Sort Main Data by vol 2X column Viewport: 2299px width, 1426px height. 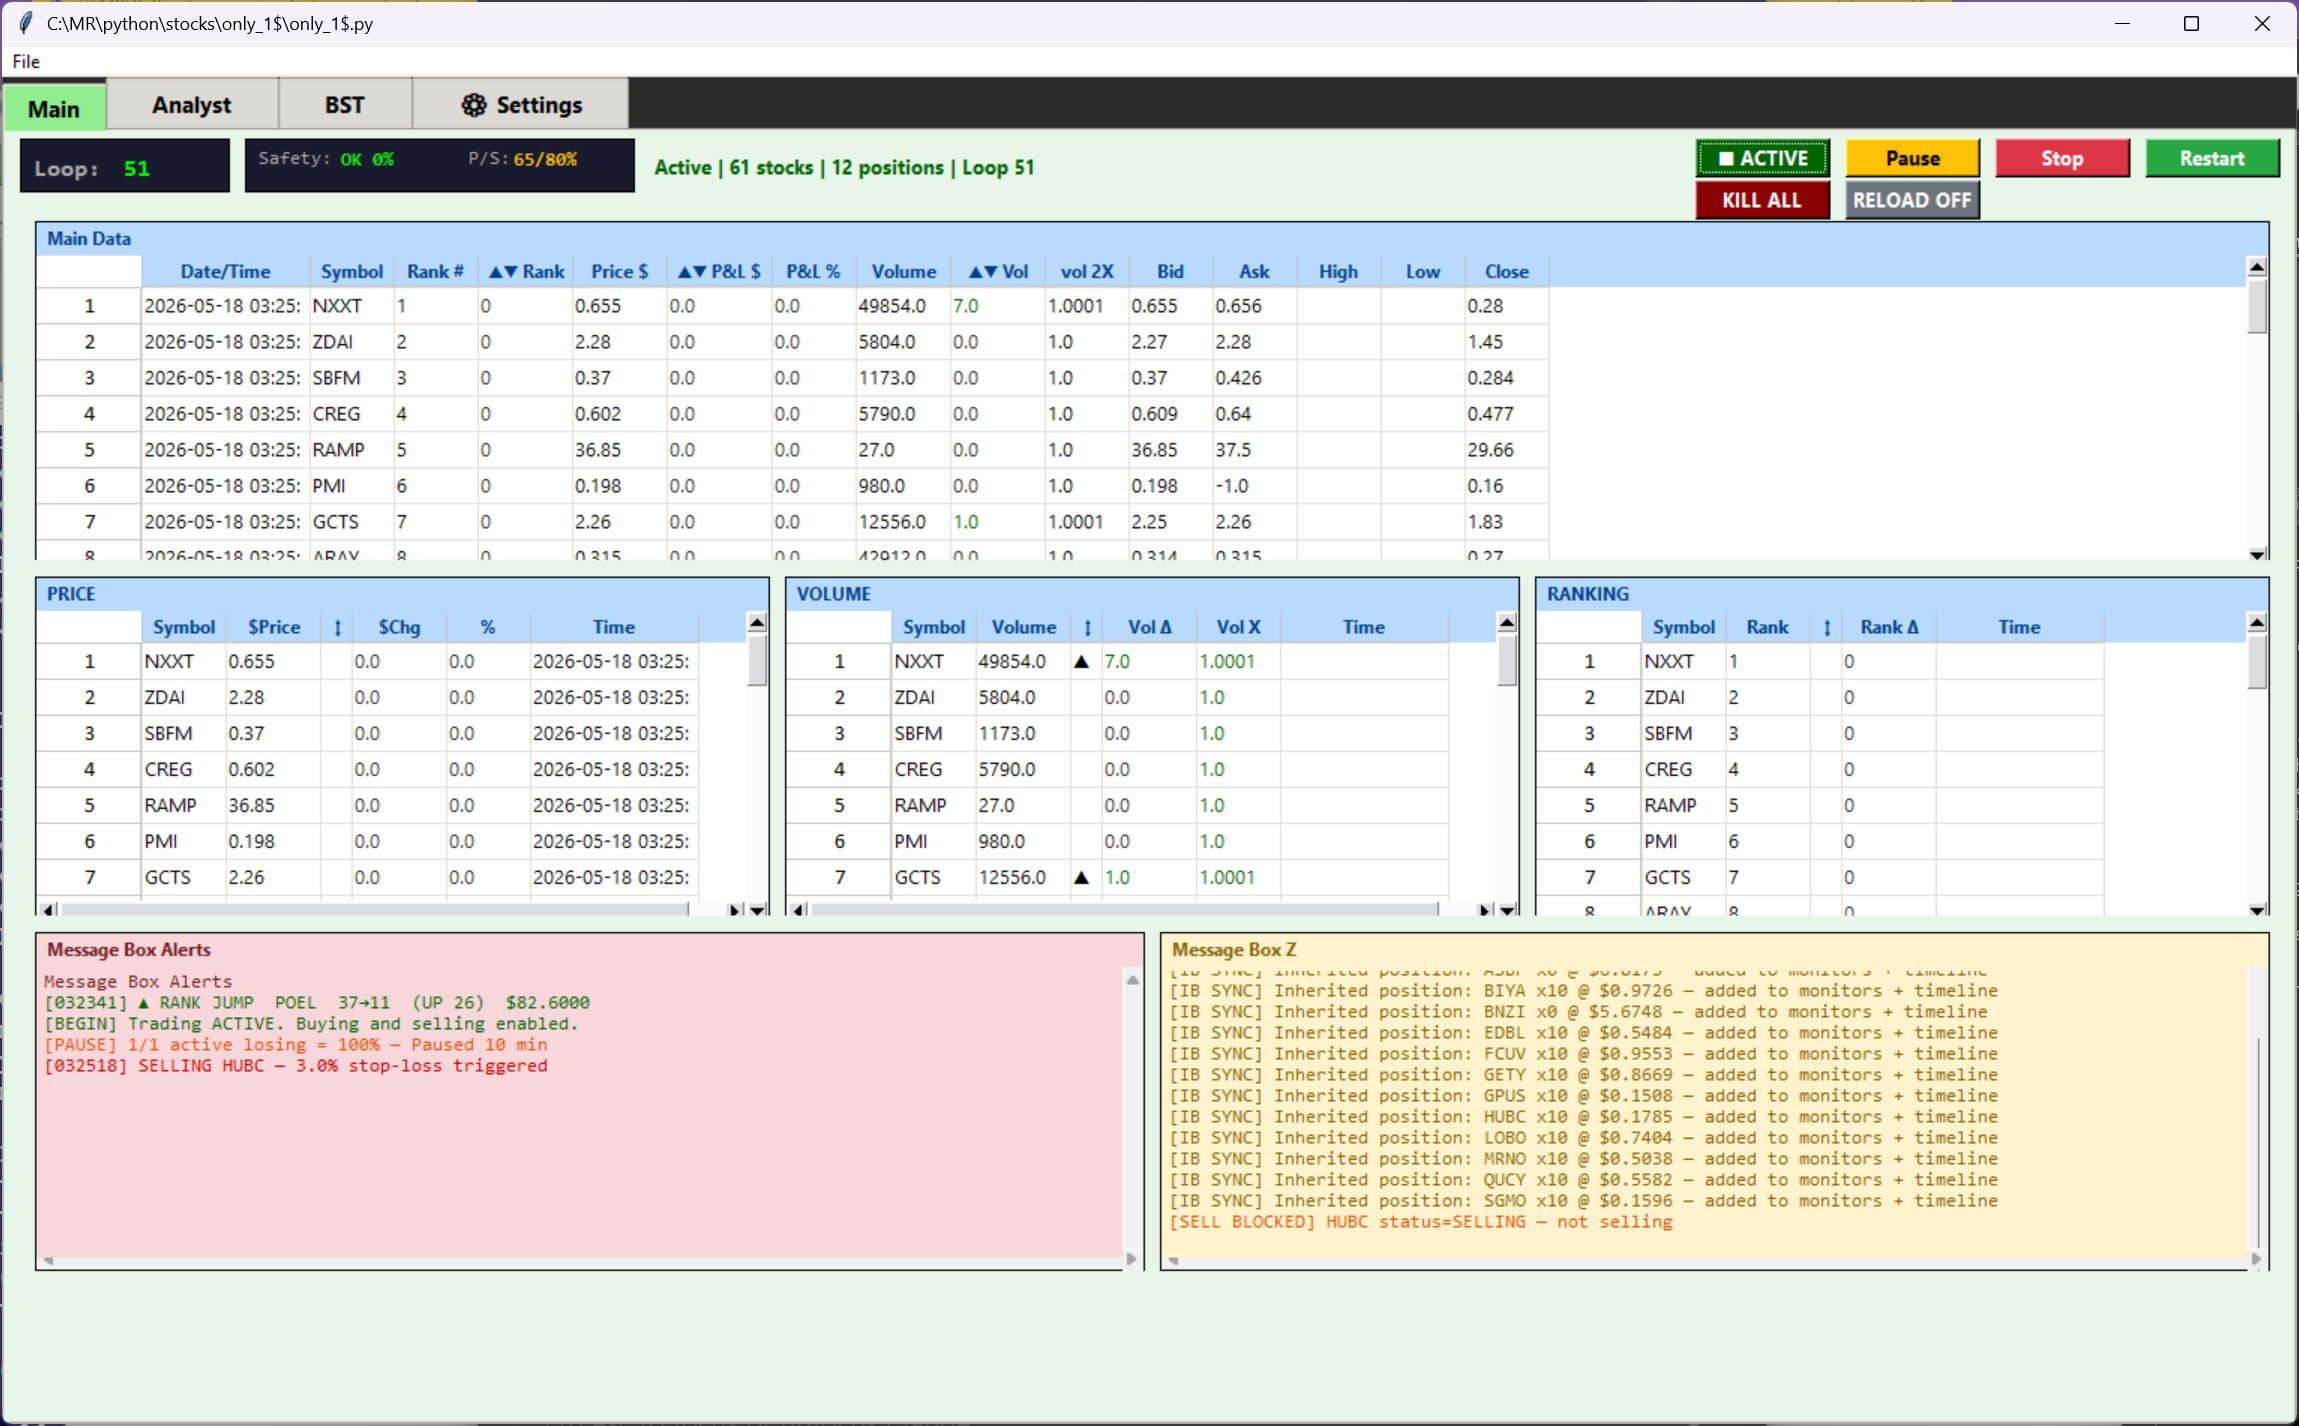1087,271
